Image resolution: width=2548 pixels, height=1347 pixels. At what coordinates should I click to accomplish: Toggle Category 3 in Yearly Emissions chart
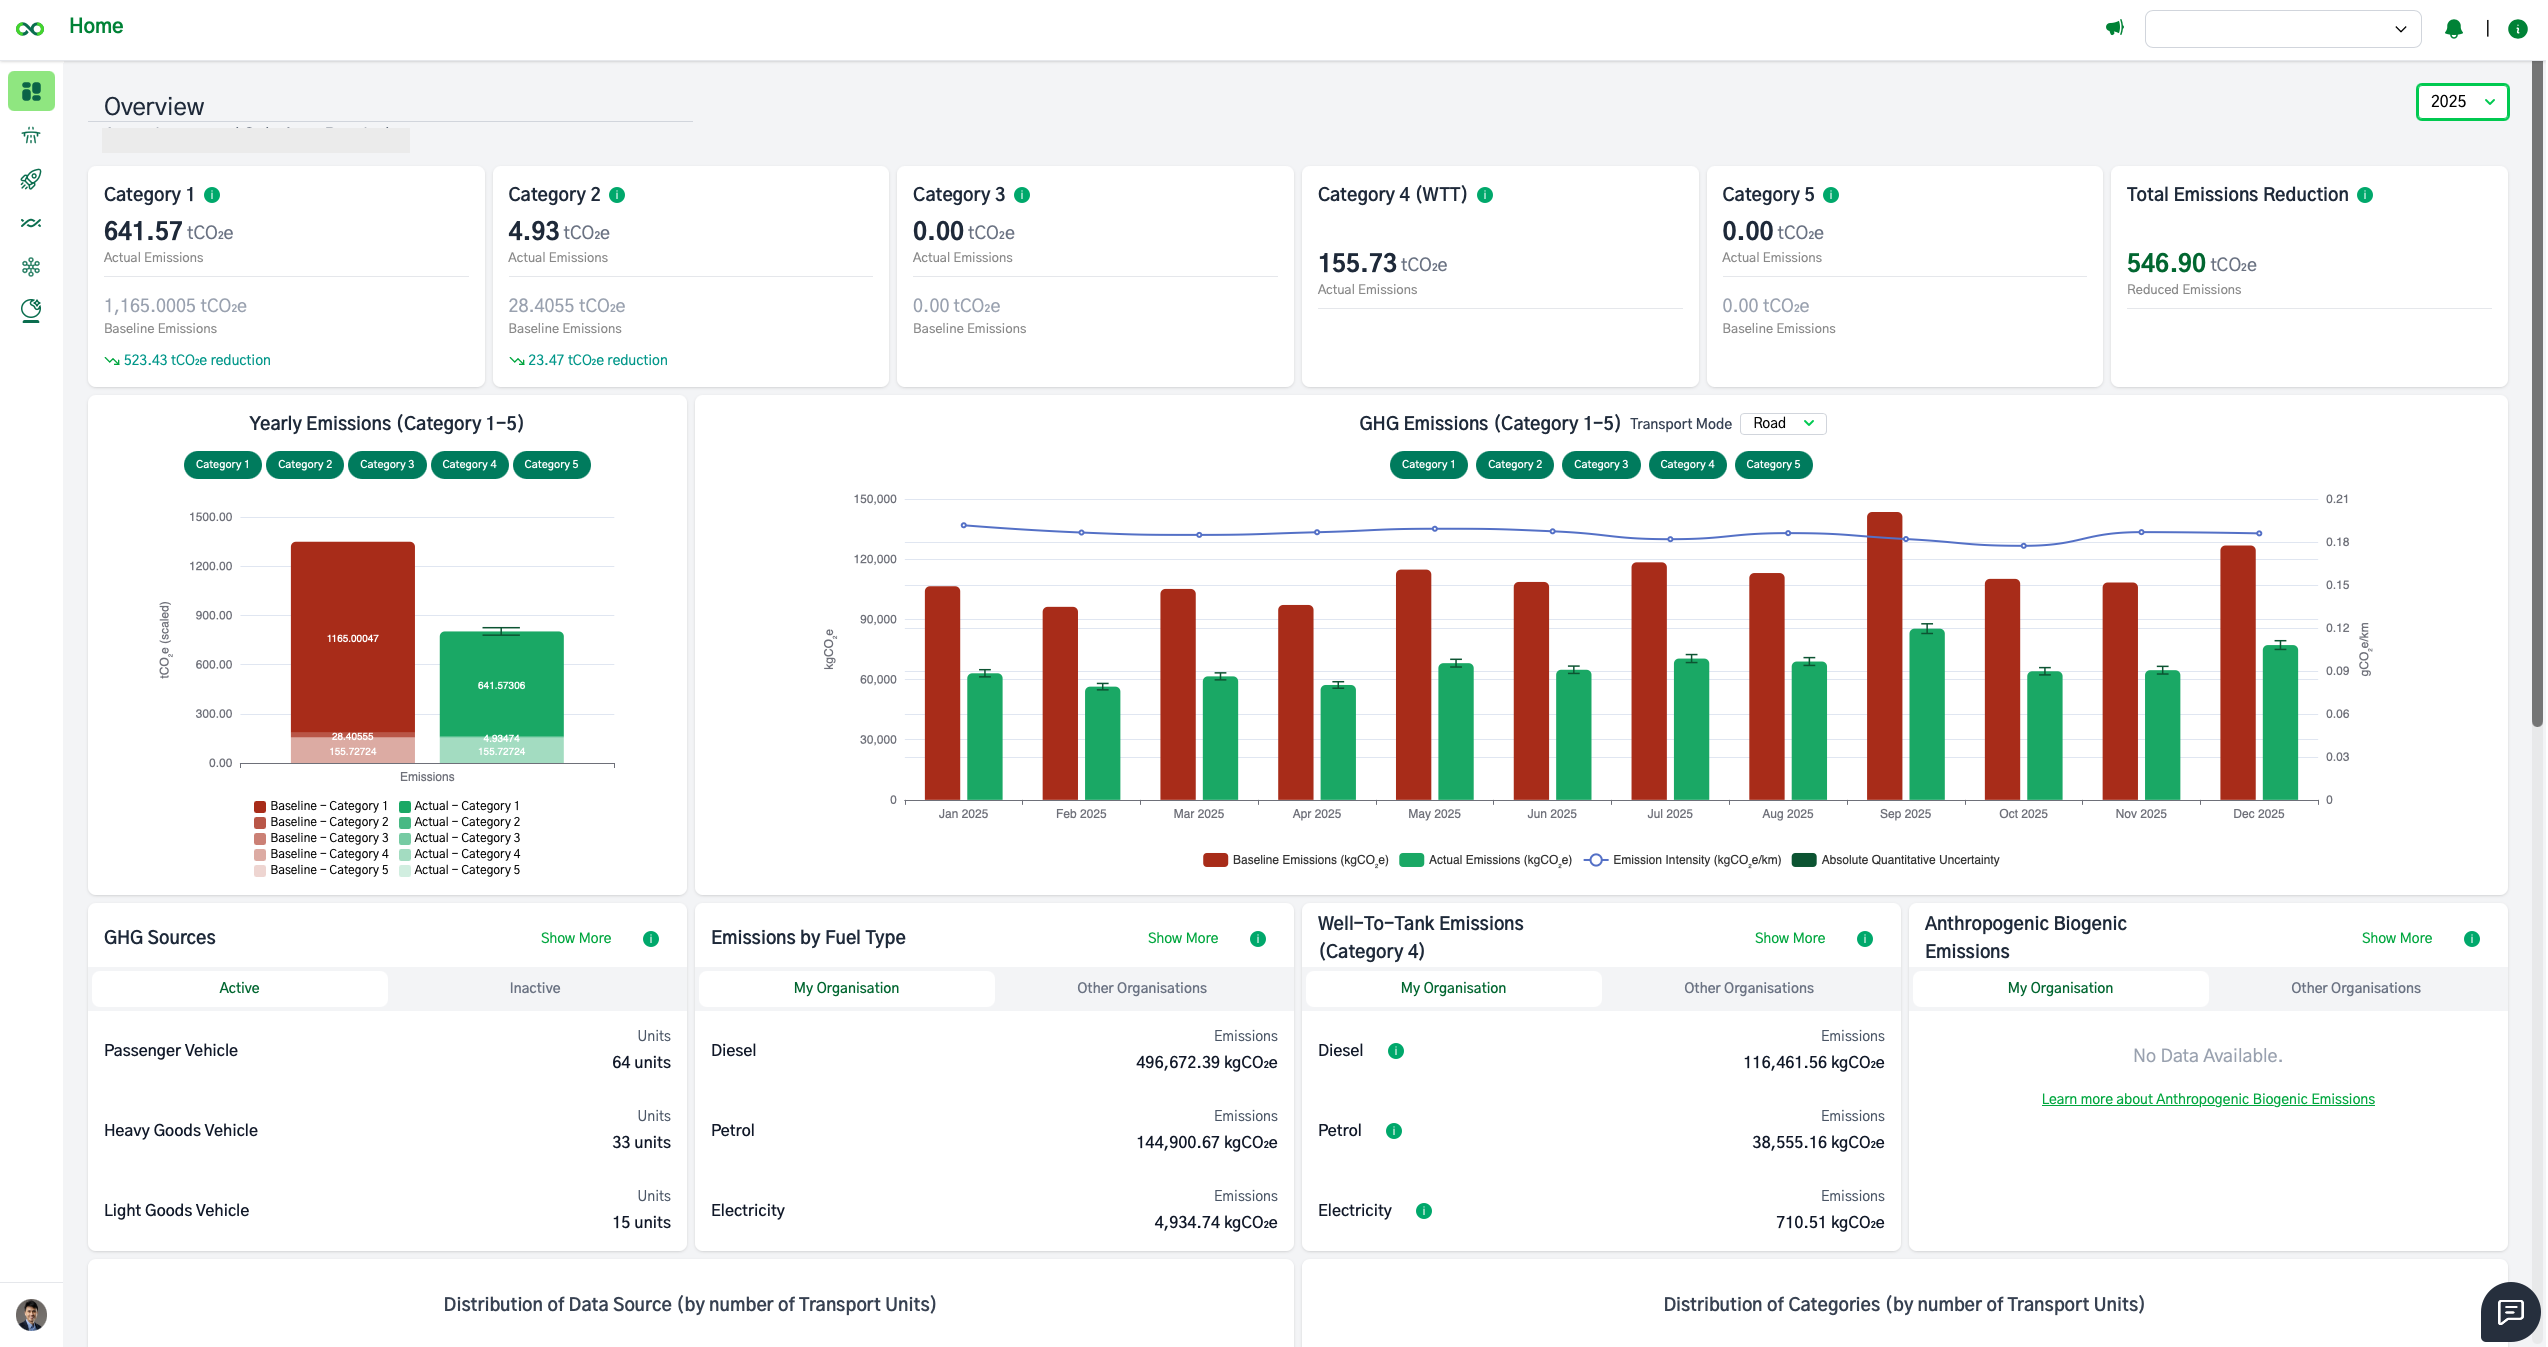pos(387,465)
